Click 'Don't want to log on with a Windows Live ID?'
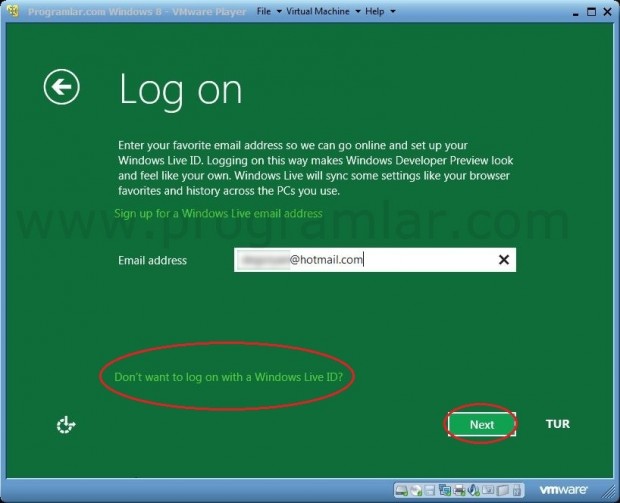Screen dimensions: 620x503 229,376
